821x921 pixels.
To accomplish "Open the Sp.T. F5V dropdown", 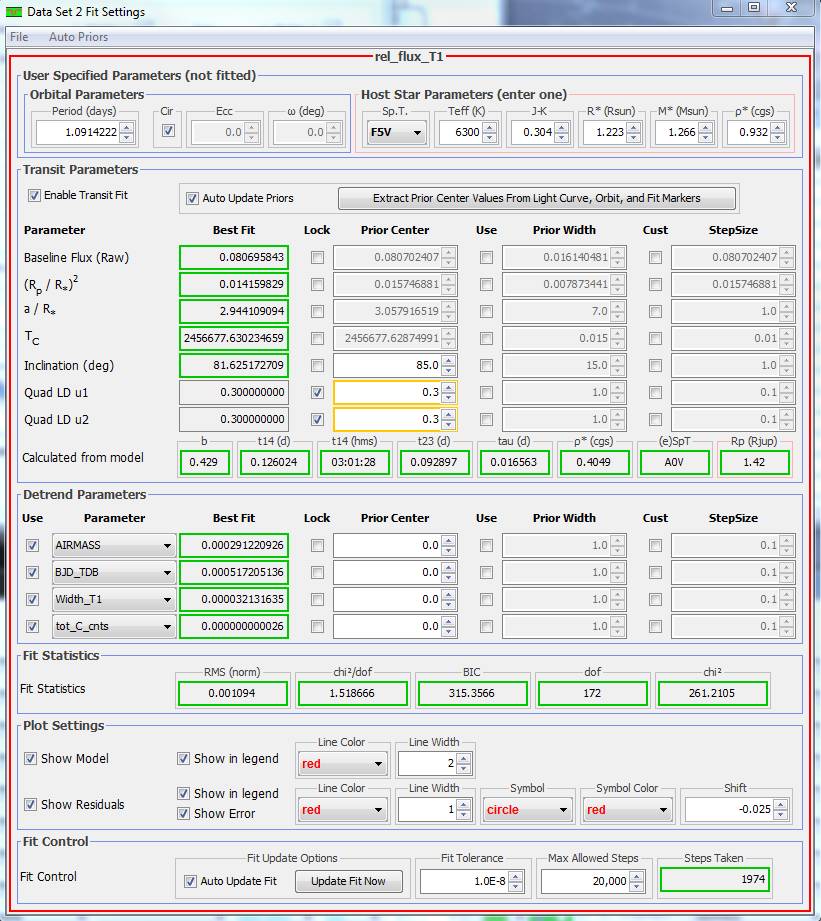I will (396, 132).
